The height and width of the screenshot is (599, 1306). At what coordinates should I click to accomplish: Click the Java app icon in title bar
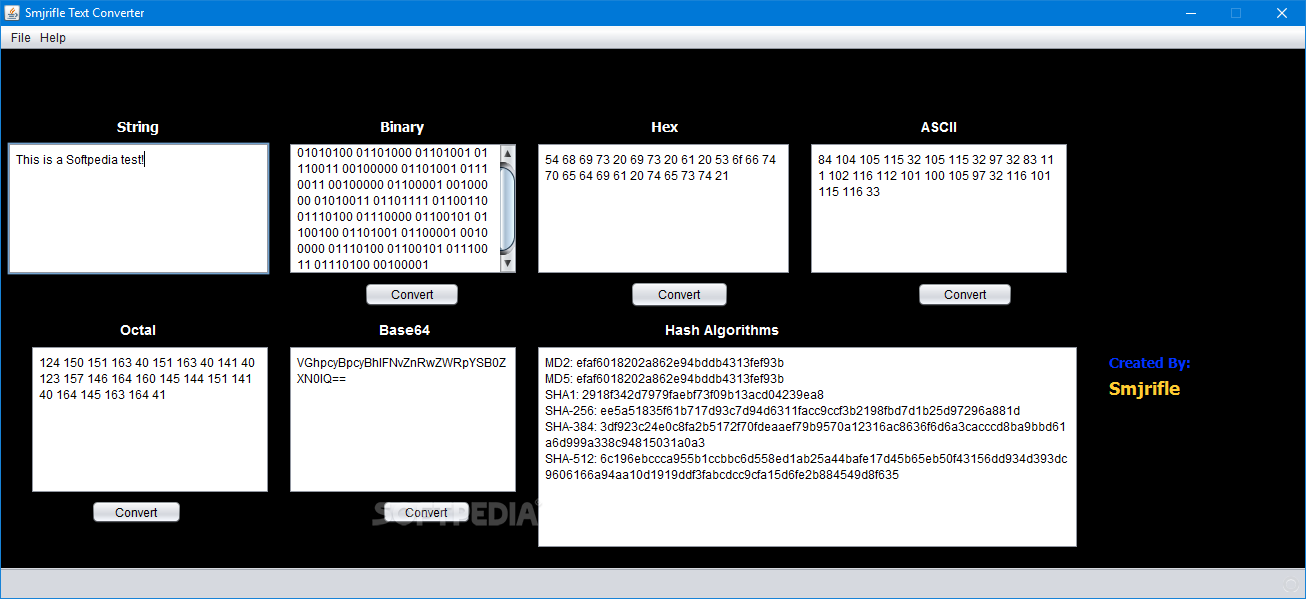pyautogui.click(x=11, y=13)
